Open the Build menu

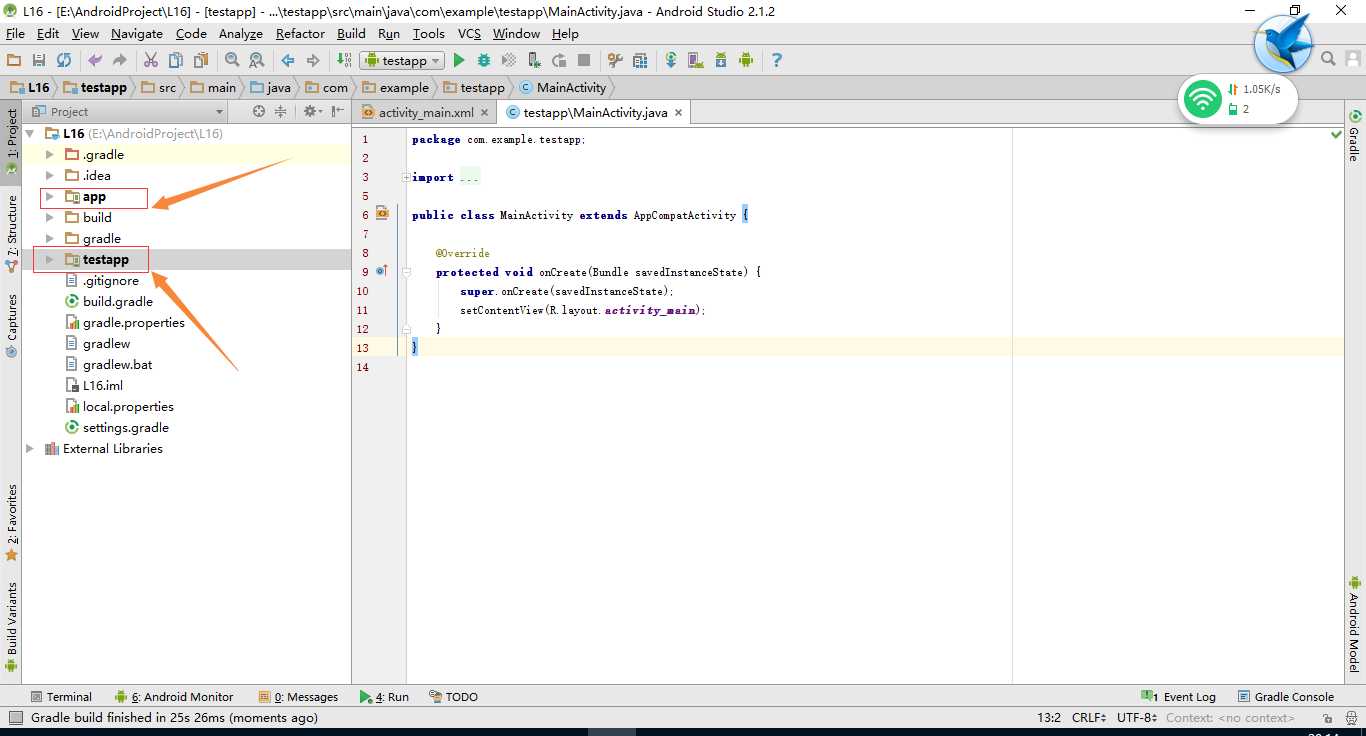pos(351,33)
